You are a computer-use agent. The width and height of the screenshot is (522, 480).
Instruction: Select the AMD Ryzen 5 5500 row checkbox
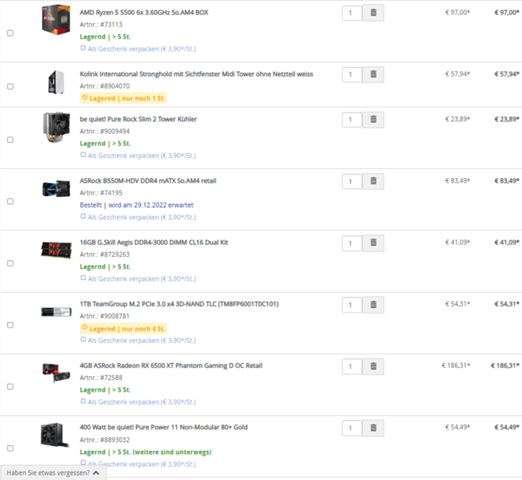pyautogui.click(x=10, y=33)
